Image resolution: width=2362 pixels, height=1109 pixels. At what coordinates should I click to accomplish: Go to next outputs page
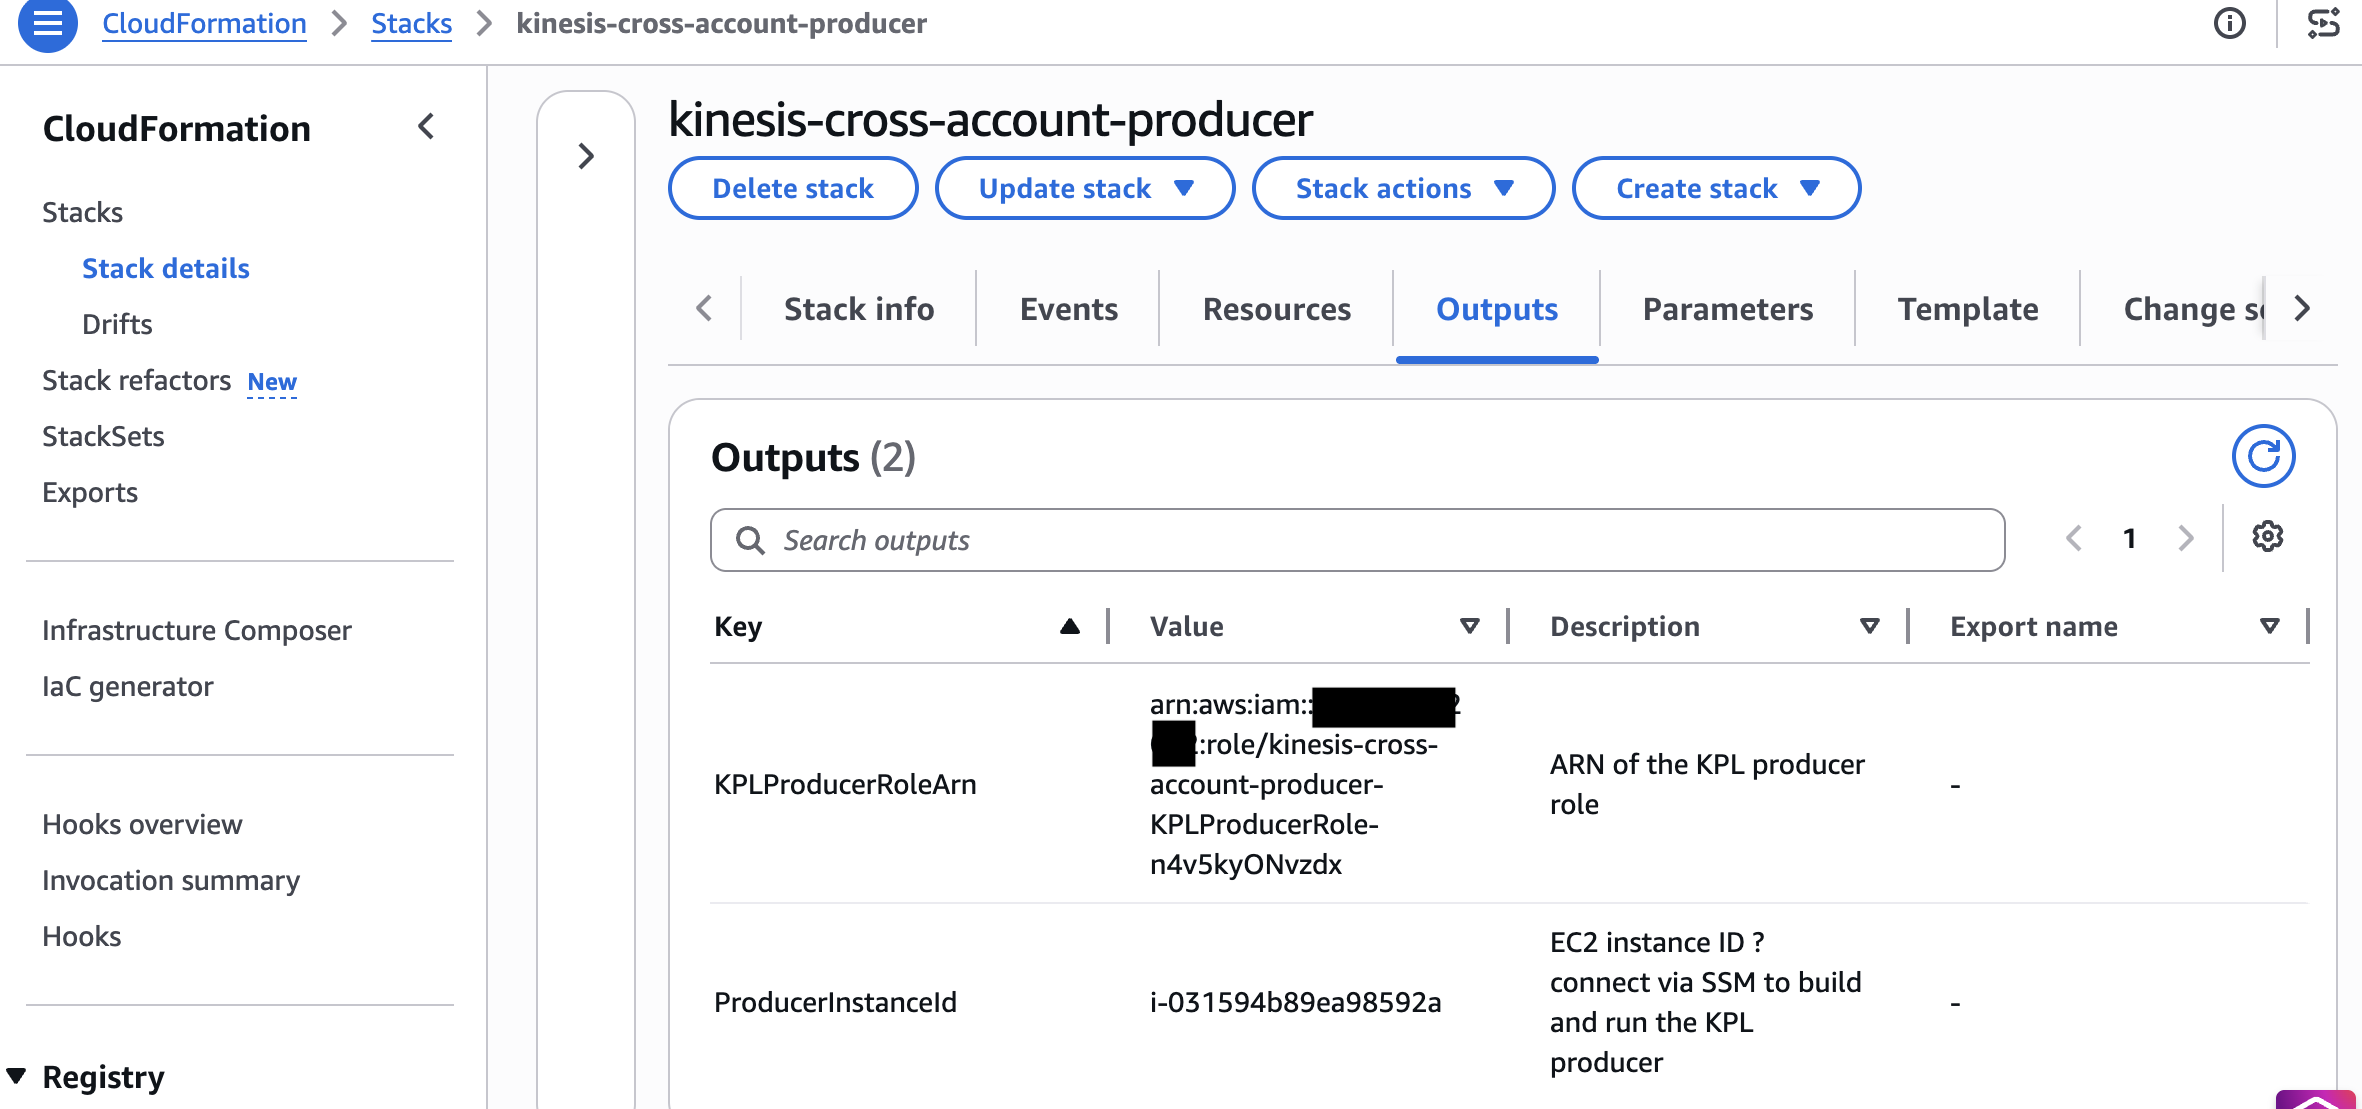(2186, 539)
